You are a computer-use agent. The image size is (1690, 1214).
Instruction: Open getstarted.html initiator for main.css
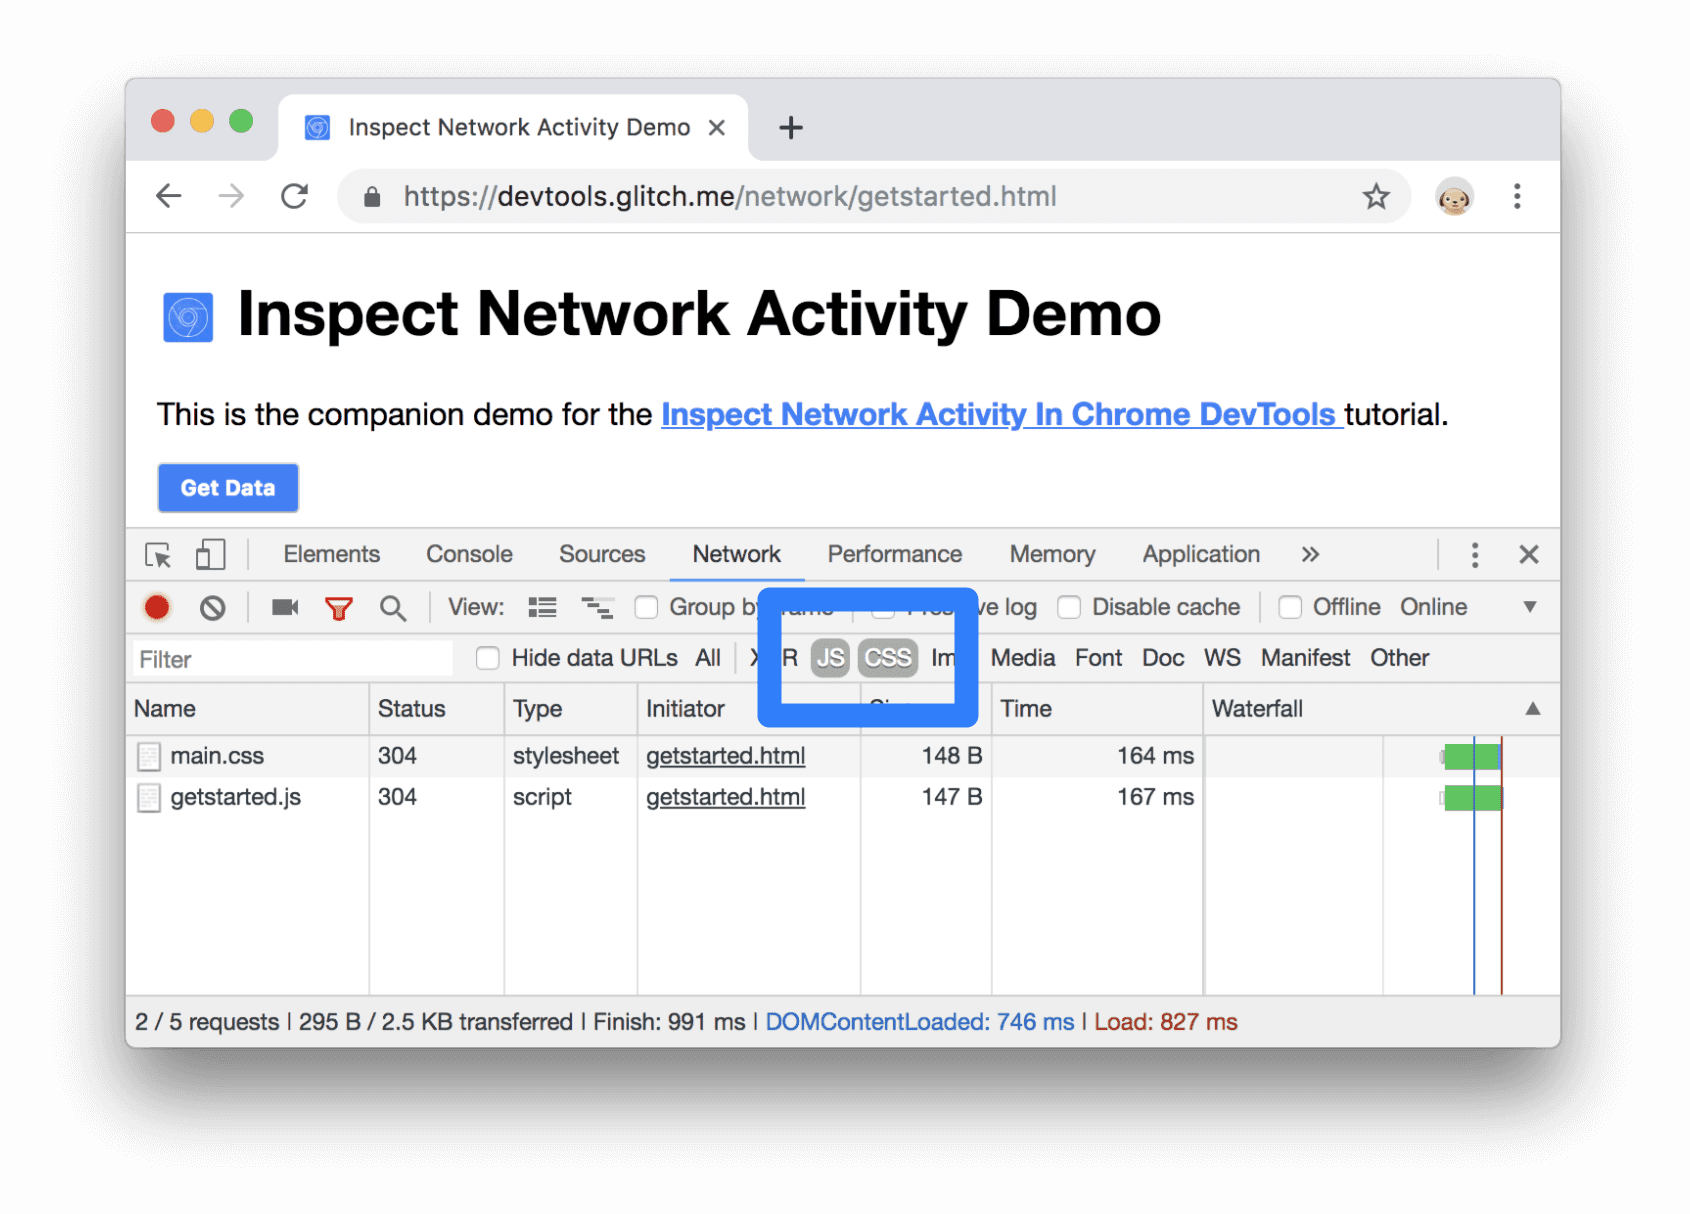725,757
